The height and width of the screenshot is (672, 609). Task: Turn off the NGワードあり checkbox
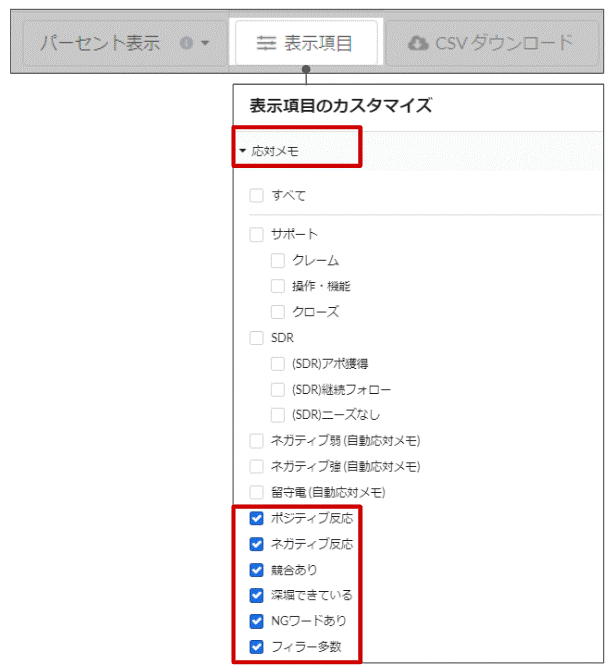tap(256, 621)
